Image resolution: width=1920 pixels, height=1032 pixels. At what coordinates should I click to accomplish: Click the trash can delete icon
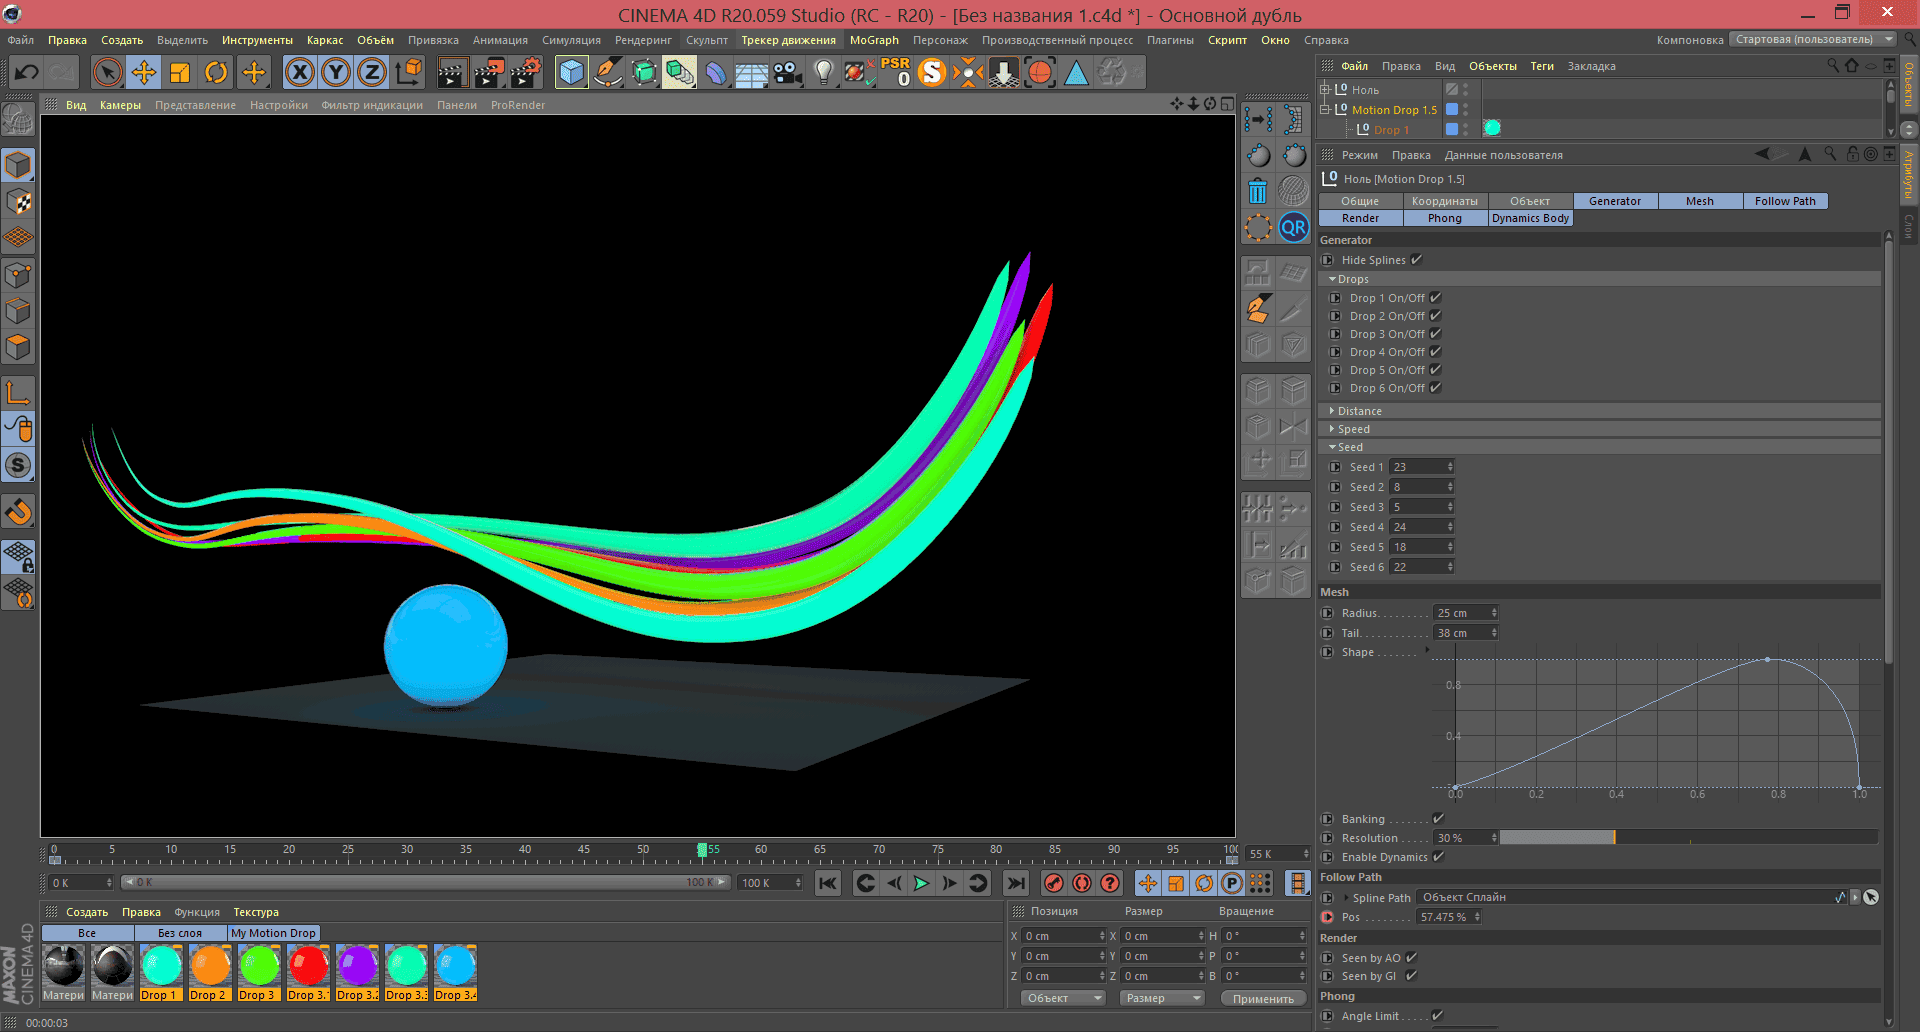pyautogui.click(x=1258, y=190)
